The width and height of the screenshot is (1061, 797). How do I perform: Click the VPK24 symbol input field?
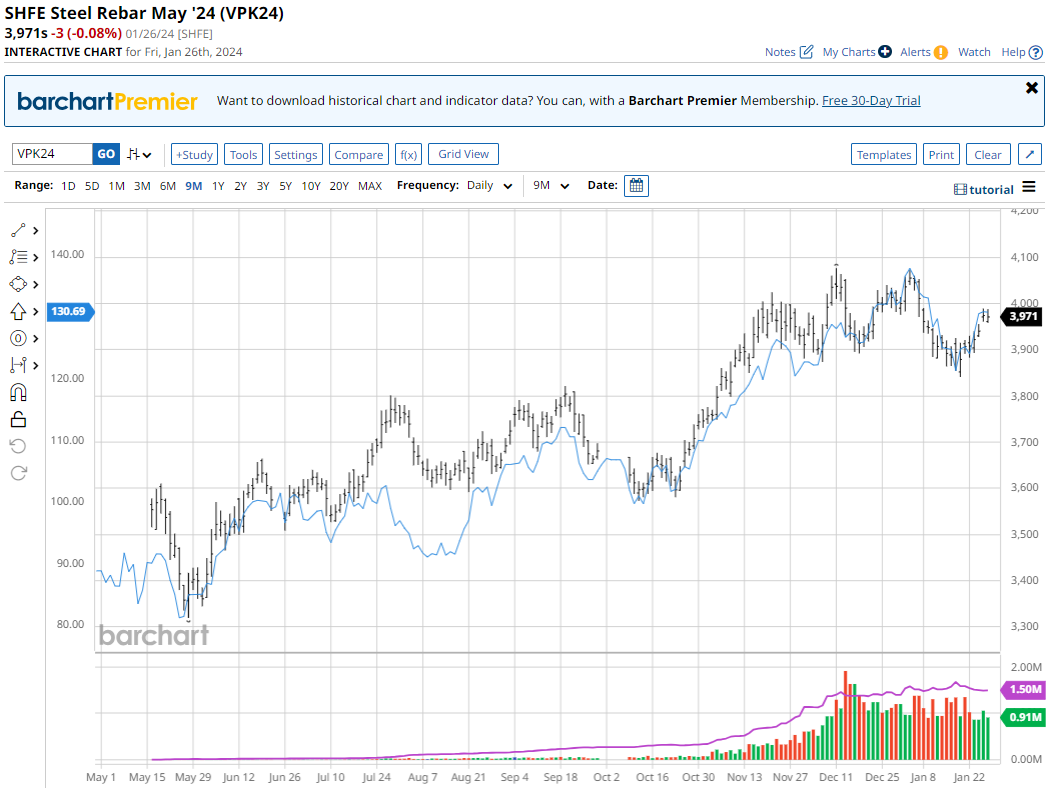[52, 154]
